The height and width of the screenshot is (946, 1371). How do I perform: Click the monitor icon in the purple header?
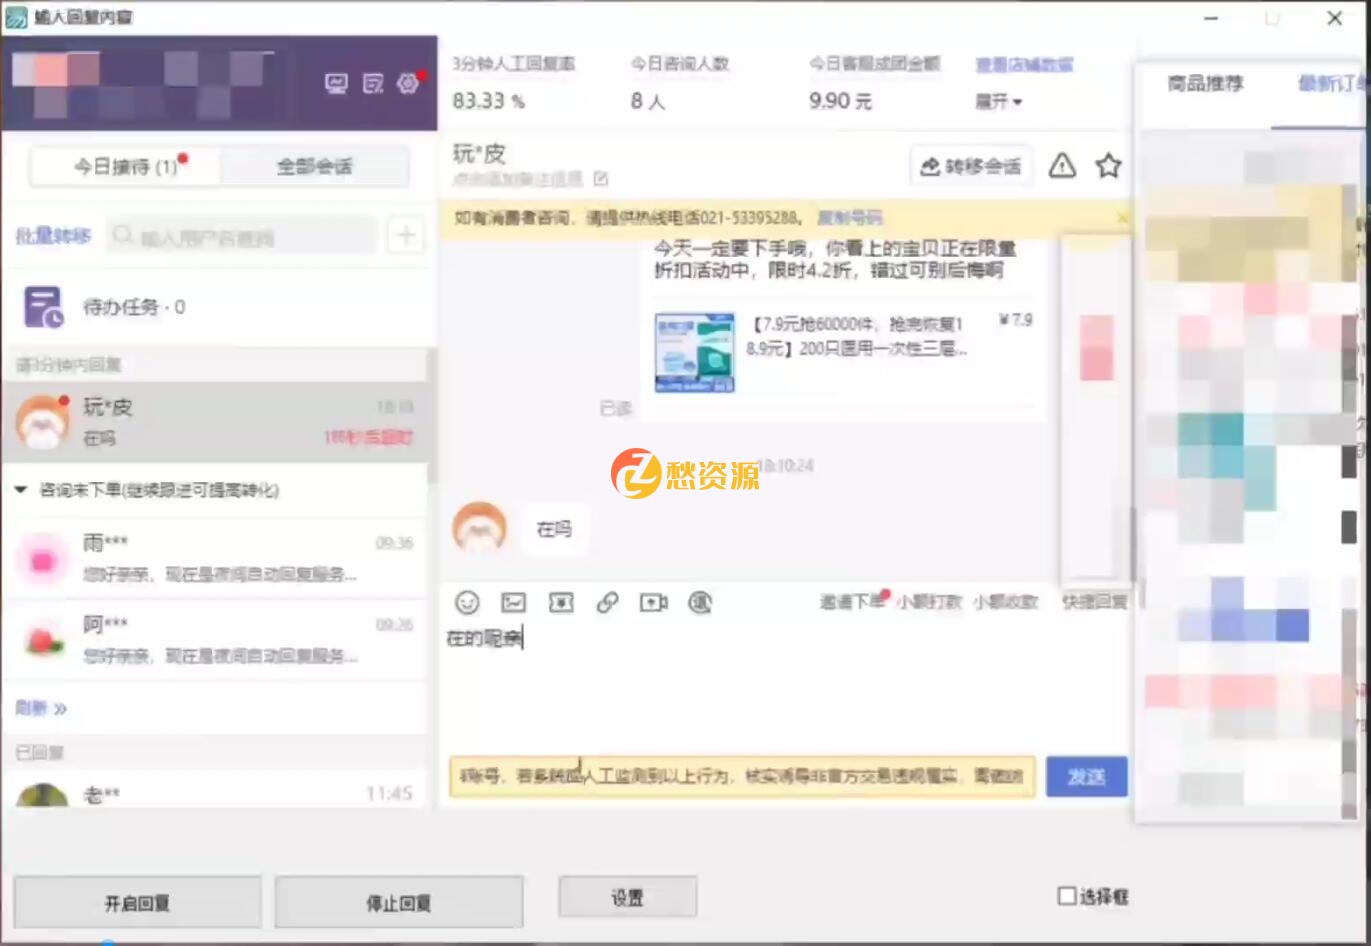tap(337, 84)
